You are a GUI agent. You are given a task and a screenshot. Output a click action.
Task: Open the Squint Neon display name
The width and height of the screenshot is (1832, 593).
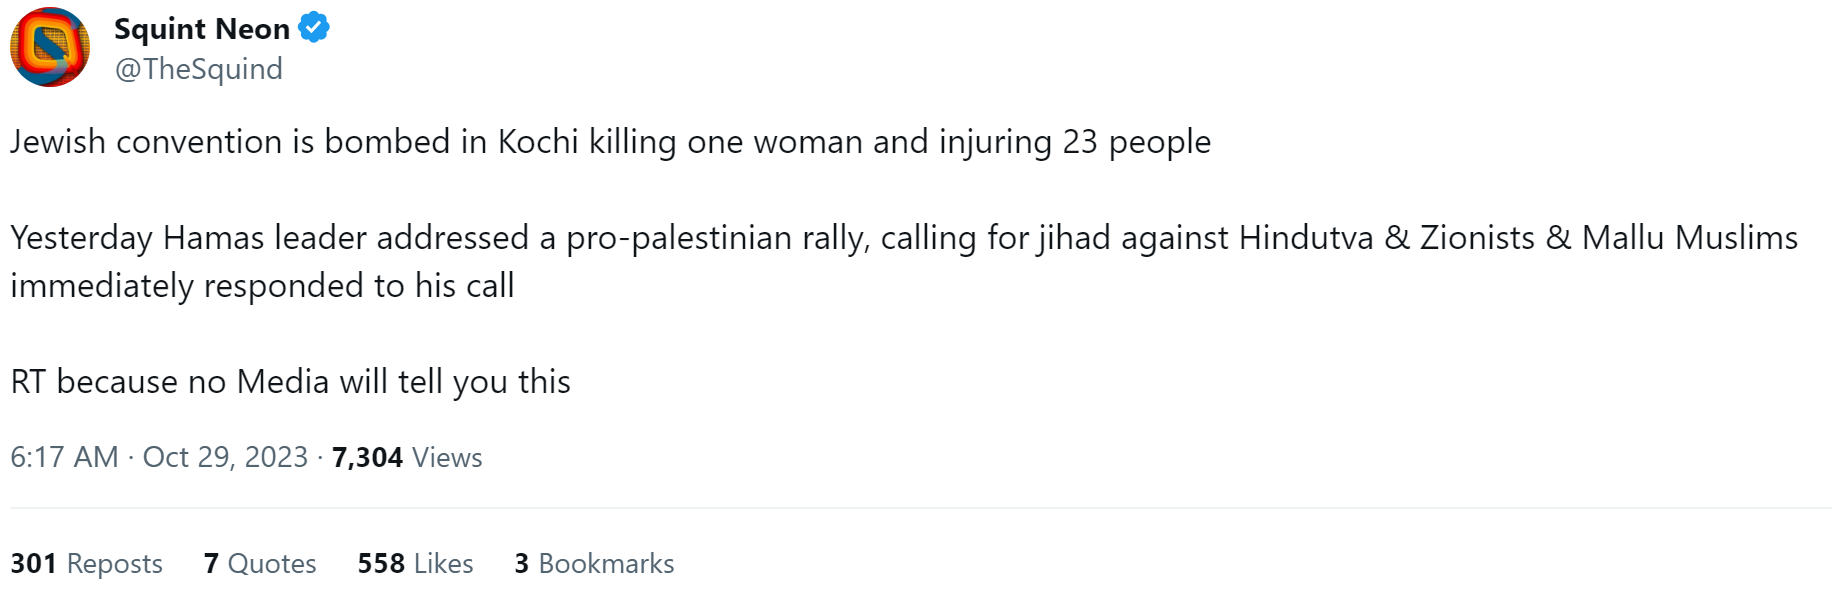pyautogui.click(x=202, y=29)
